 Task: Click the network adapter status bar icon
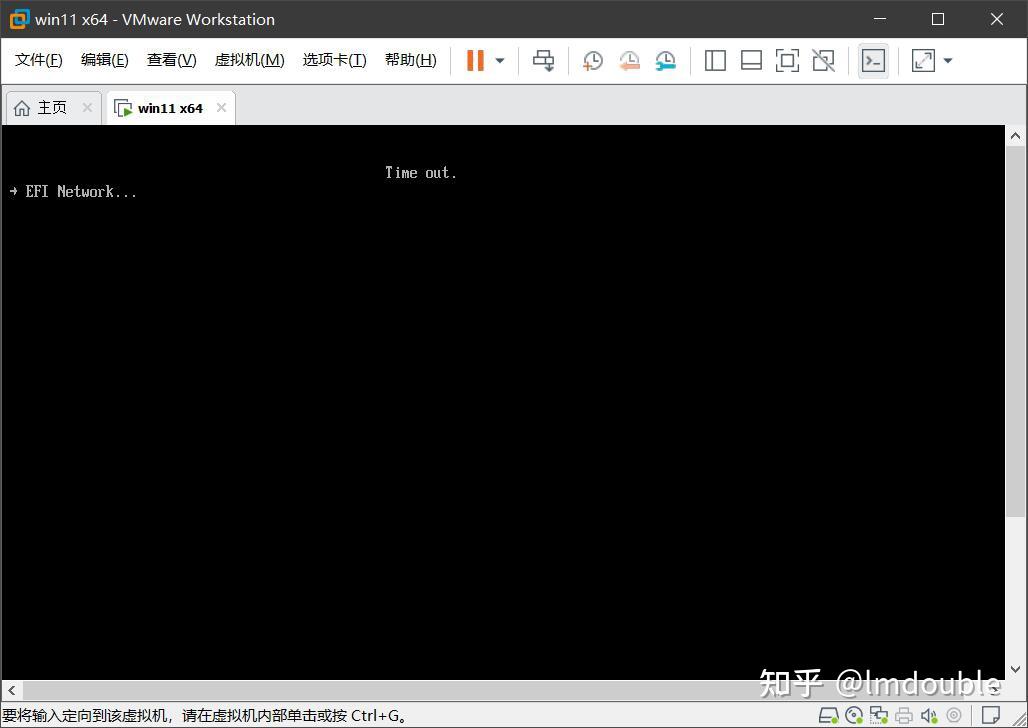879,715
